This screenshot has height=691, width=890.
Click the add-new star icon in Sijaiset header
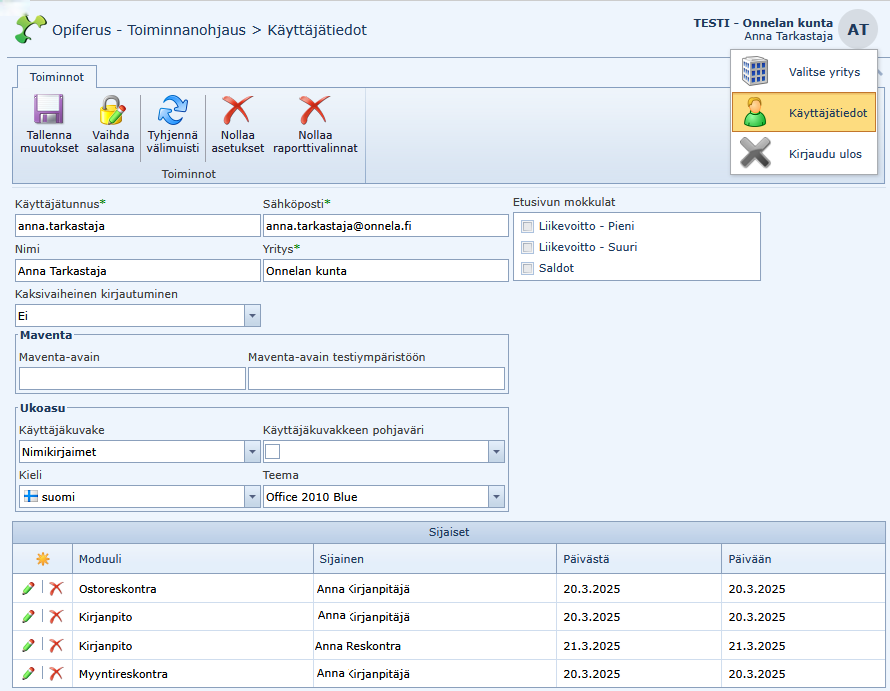click(x=43, y=559)
